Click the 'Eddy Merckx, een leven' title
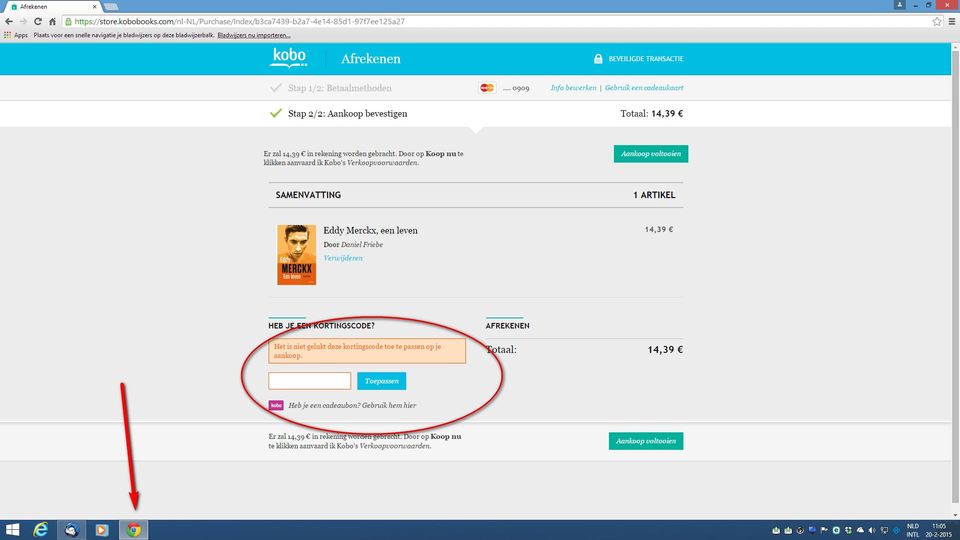The image size is (960, 540). tap(370, 231)
